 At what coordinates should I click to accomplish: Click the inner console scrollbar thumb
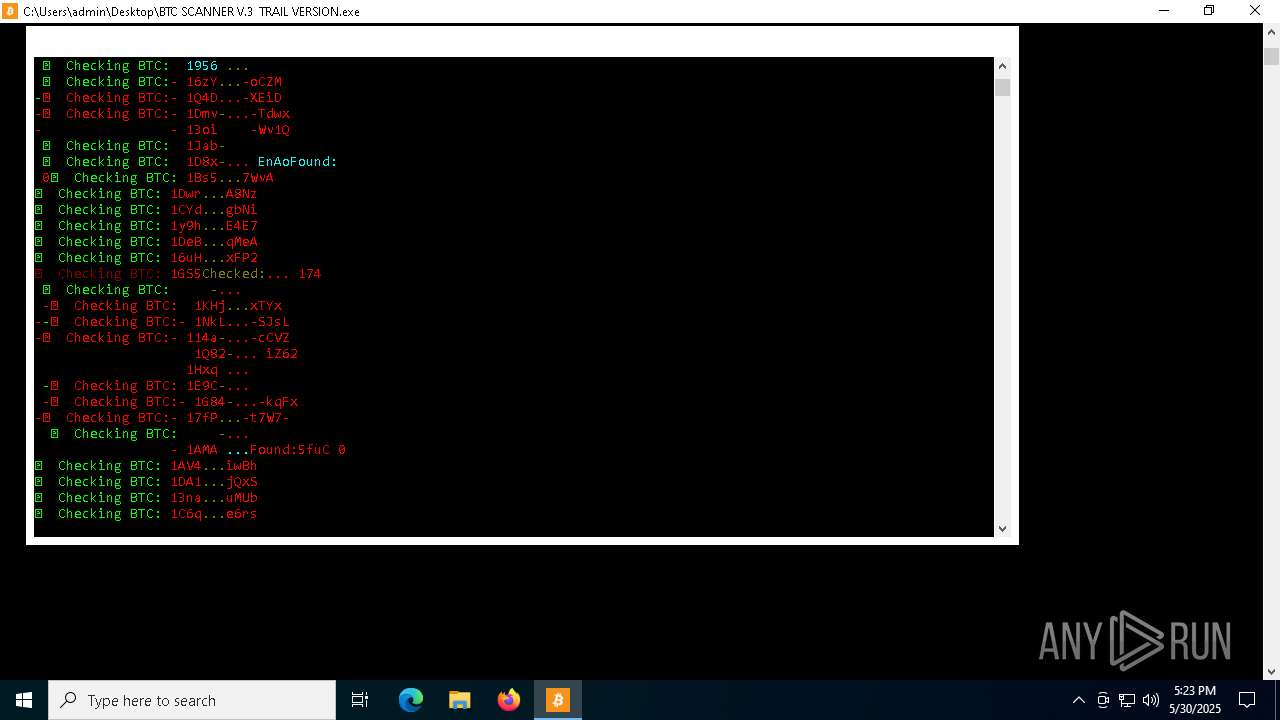1002,88
